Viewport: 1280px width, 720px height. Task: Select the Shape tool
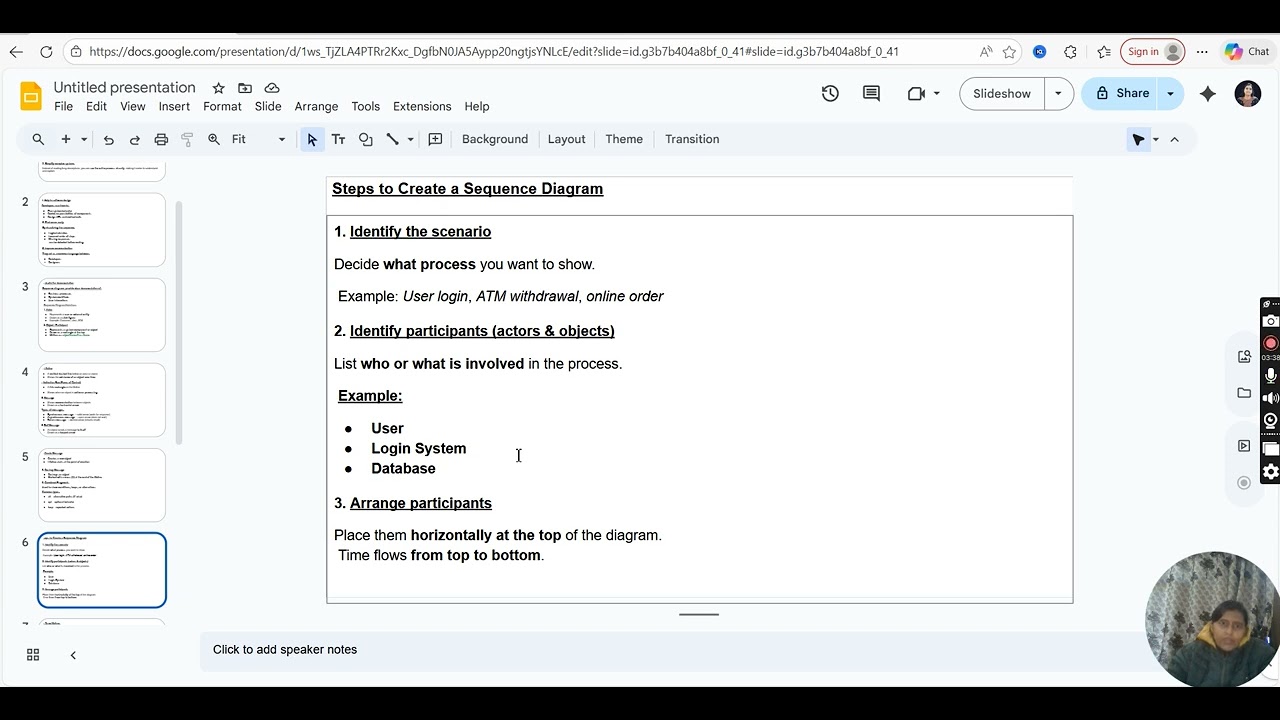[x=365, y=139]
